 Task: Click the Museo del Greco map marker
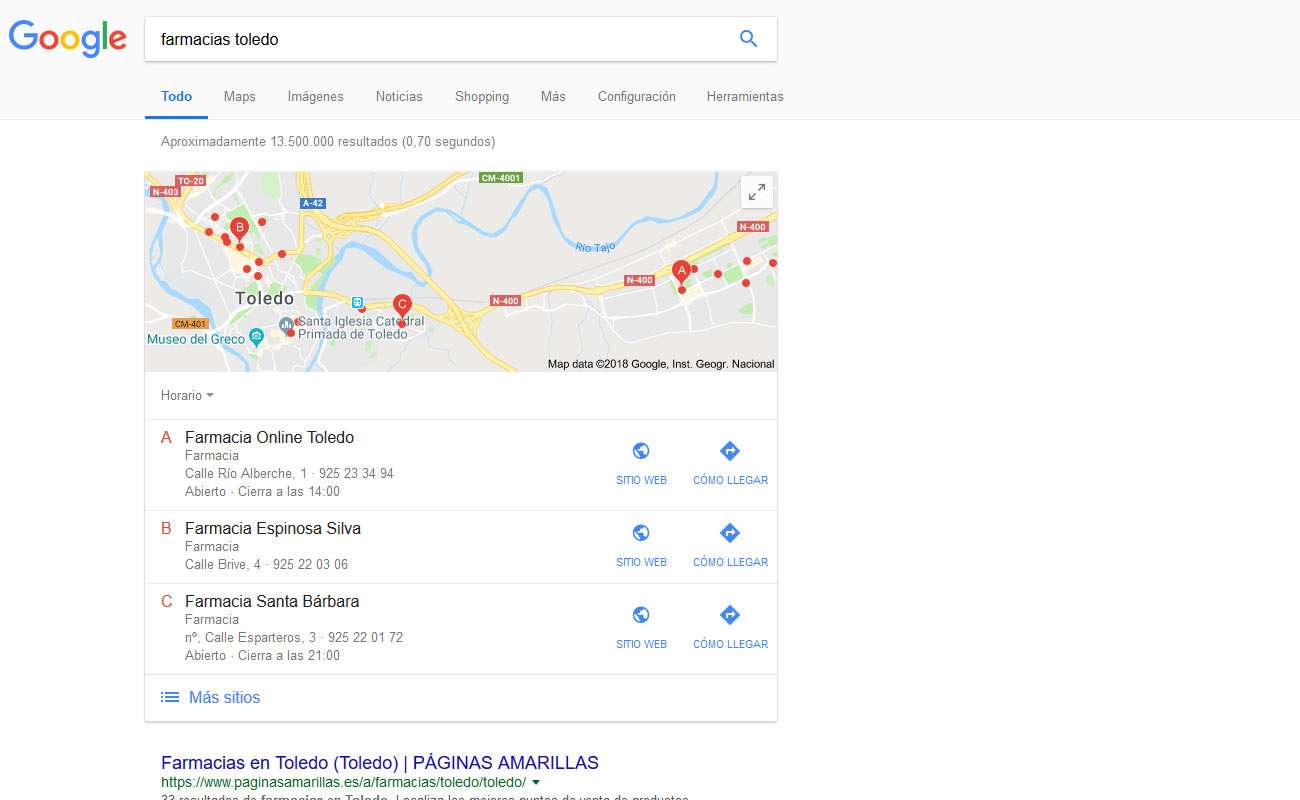256,337
